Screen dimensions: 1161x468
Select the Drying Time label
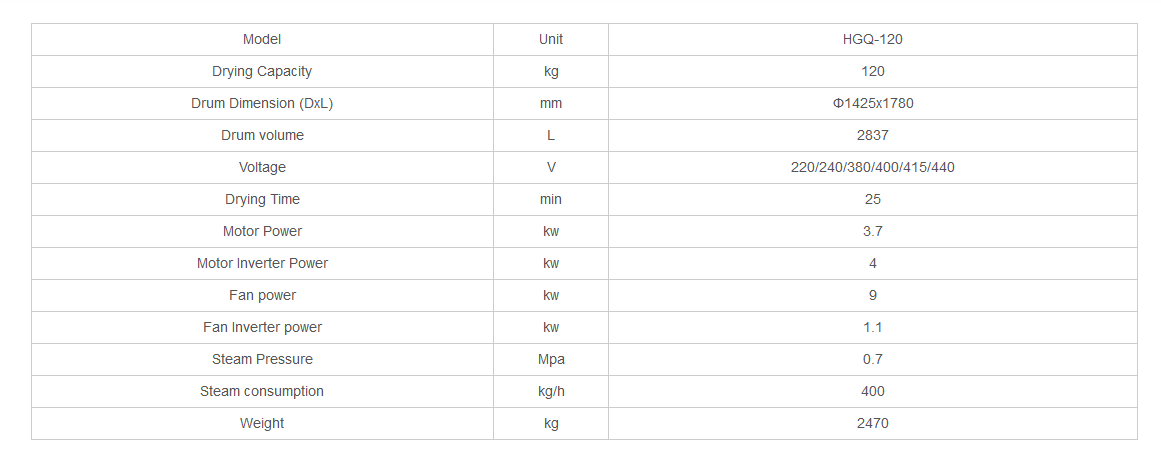(x=262, y=199)
